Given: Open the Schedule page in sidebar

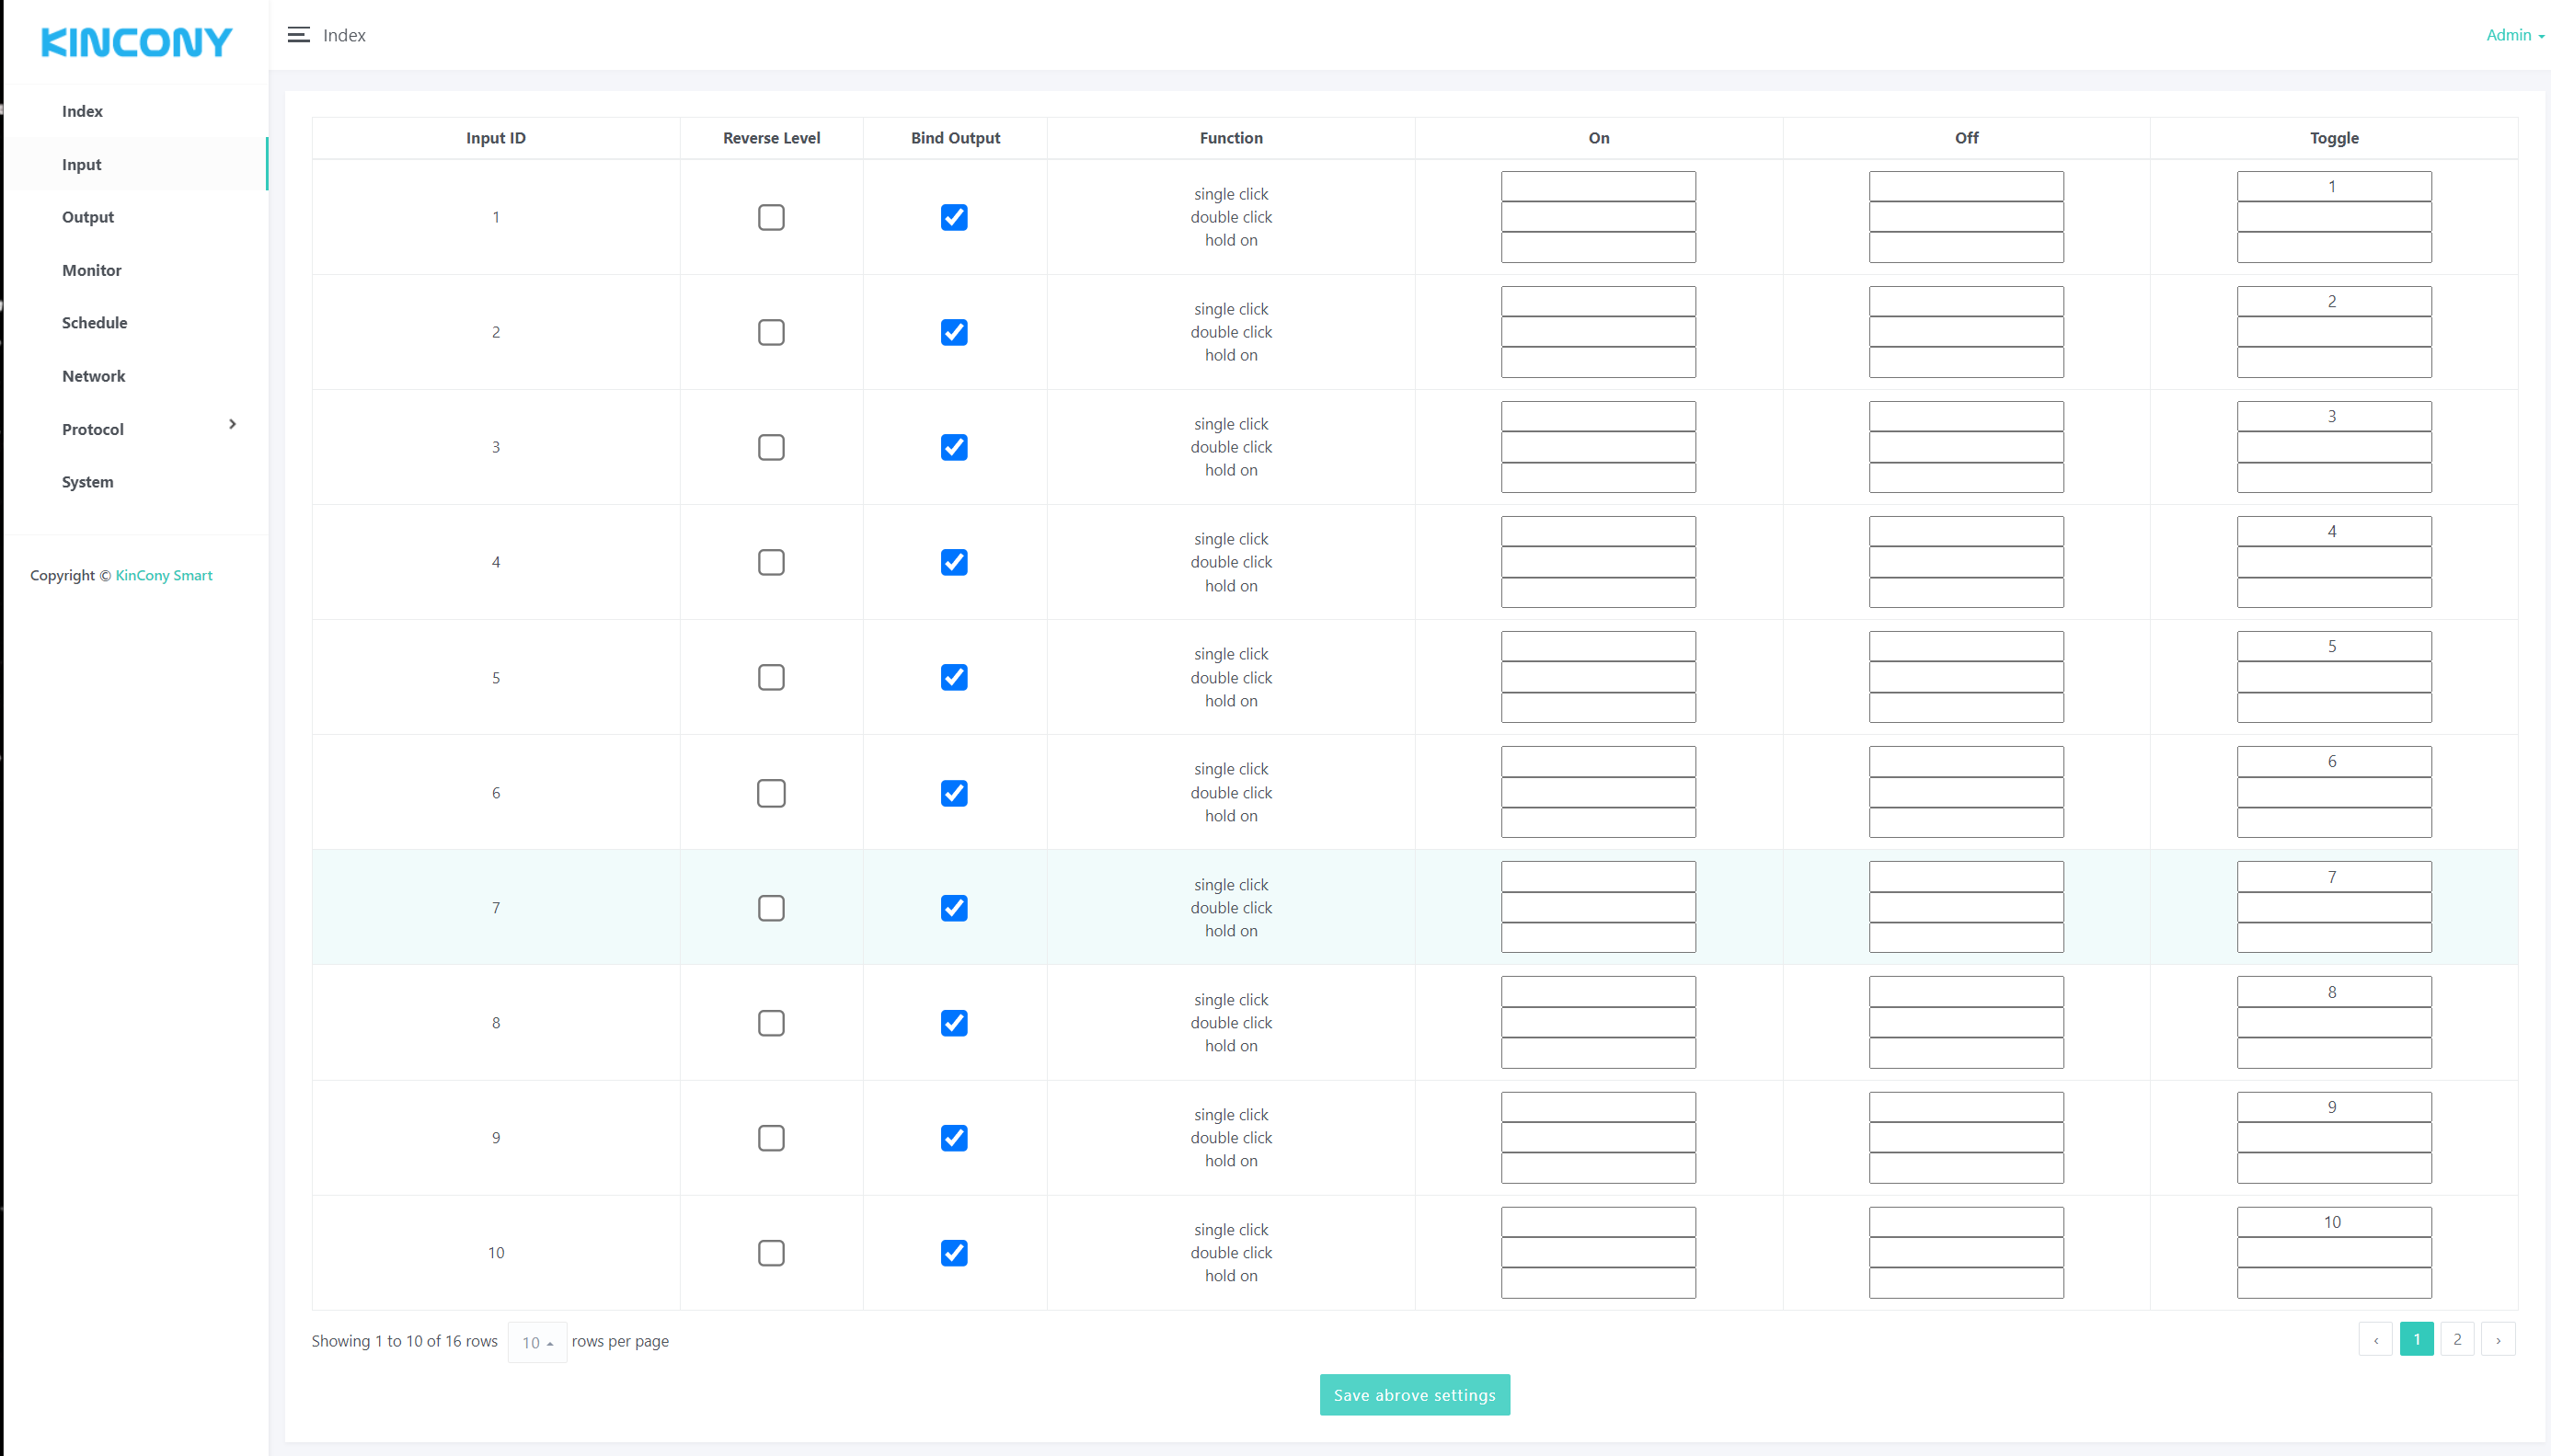Looking at the screenshot, I should point(94,323).
